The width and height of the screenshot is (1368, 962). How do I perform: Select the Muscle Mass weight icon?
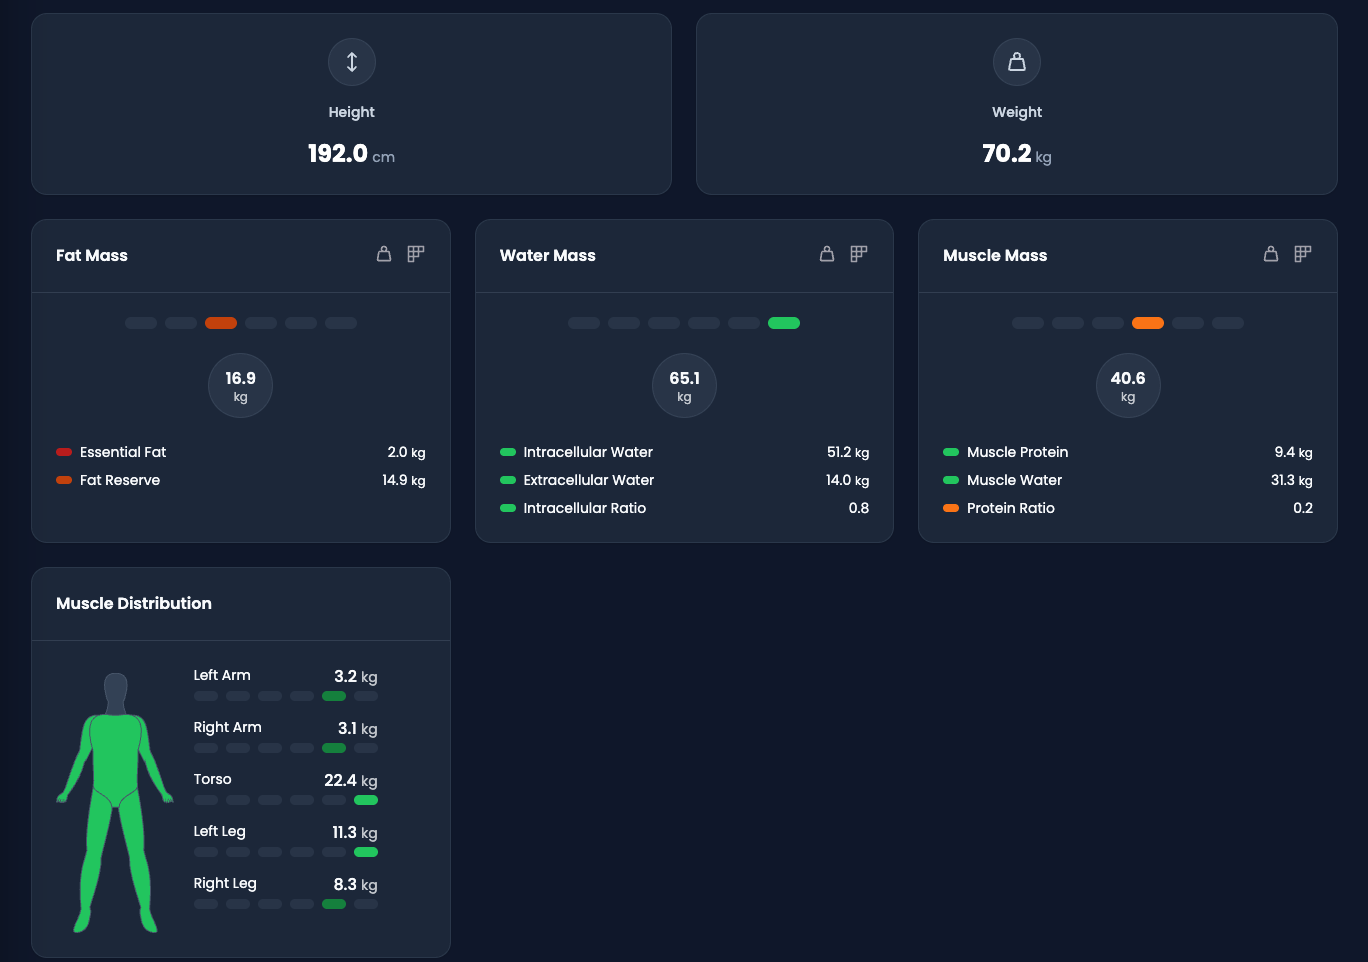pos(1271,254)
